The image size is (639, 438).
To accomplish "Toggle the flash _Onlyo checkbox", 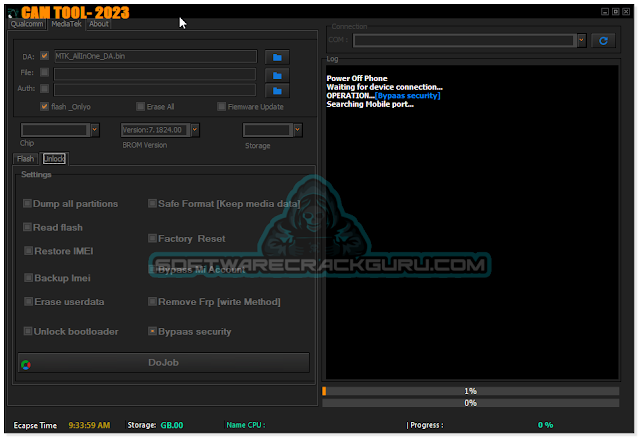I will pyautogui.click(x=44, y=106).
